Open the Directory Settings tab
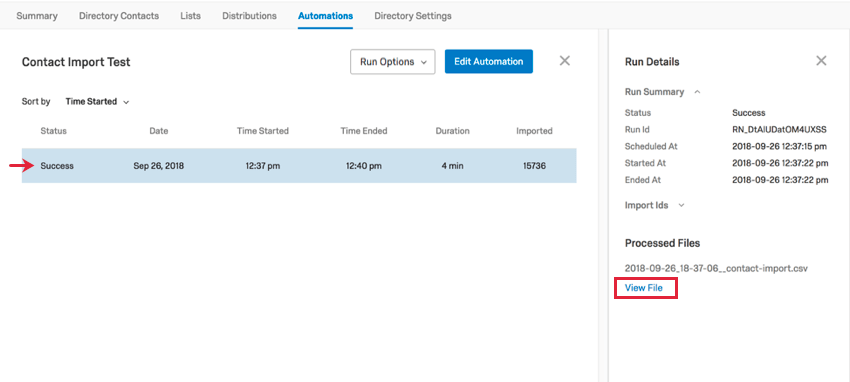This screenshot has width=850, height=382. tap(413, 16)
